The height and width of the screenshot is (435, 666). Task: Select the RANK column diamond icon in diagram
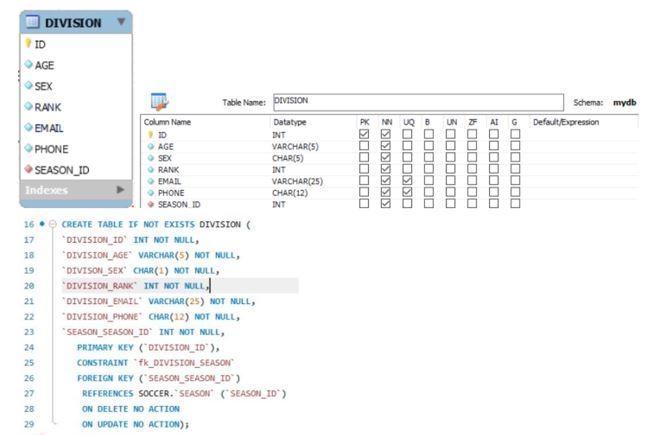[x=28, y=106]
